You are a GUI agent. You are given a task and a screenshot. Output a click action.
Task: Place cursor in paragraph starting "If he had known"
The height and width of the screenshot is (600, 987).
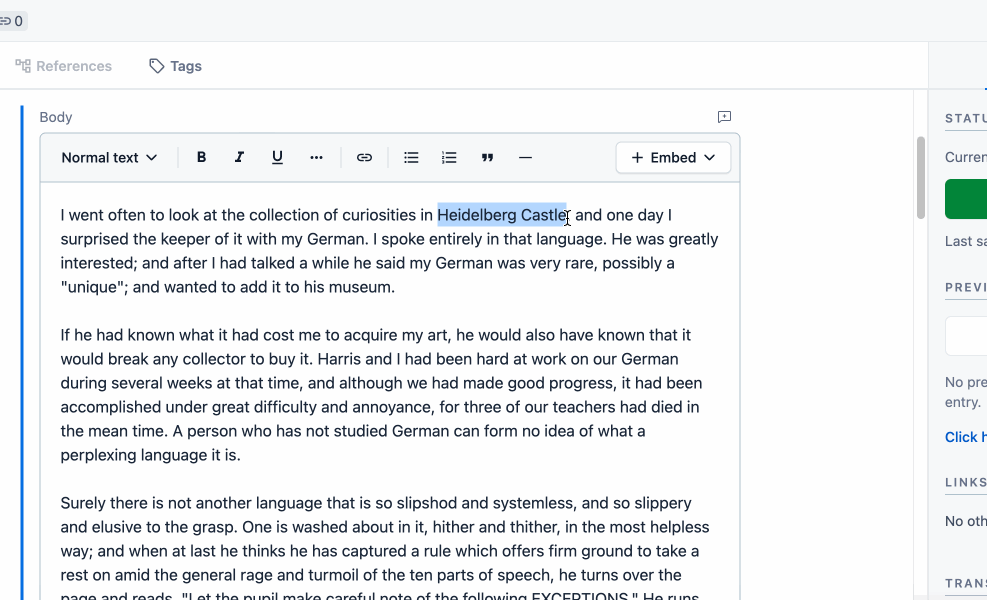point(380,395)
